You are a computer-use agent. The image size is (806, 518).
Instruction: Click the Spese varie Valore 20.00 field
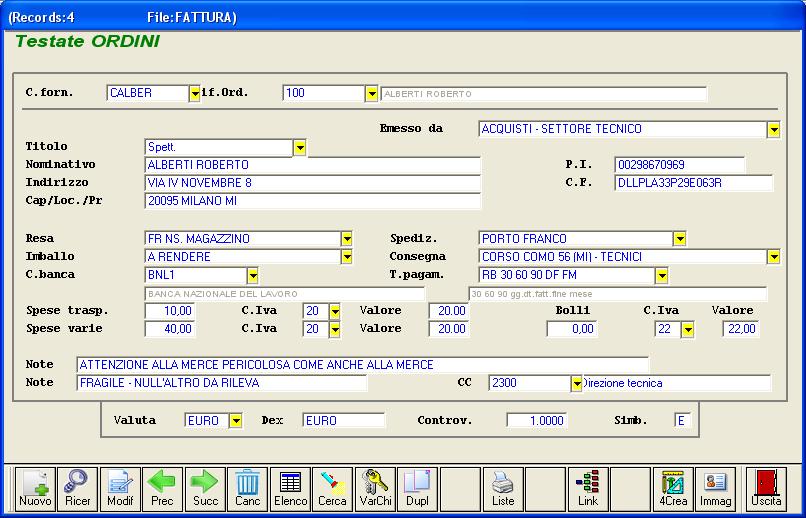[449, 329]
